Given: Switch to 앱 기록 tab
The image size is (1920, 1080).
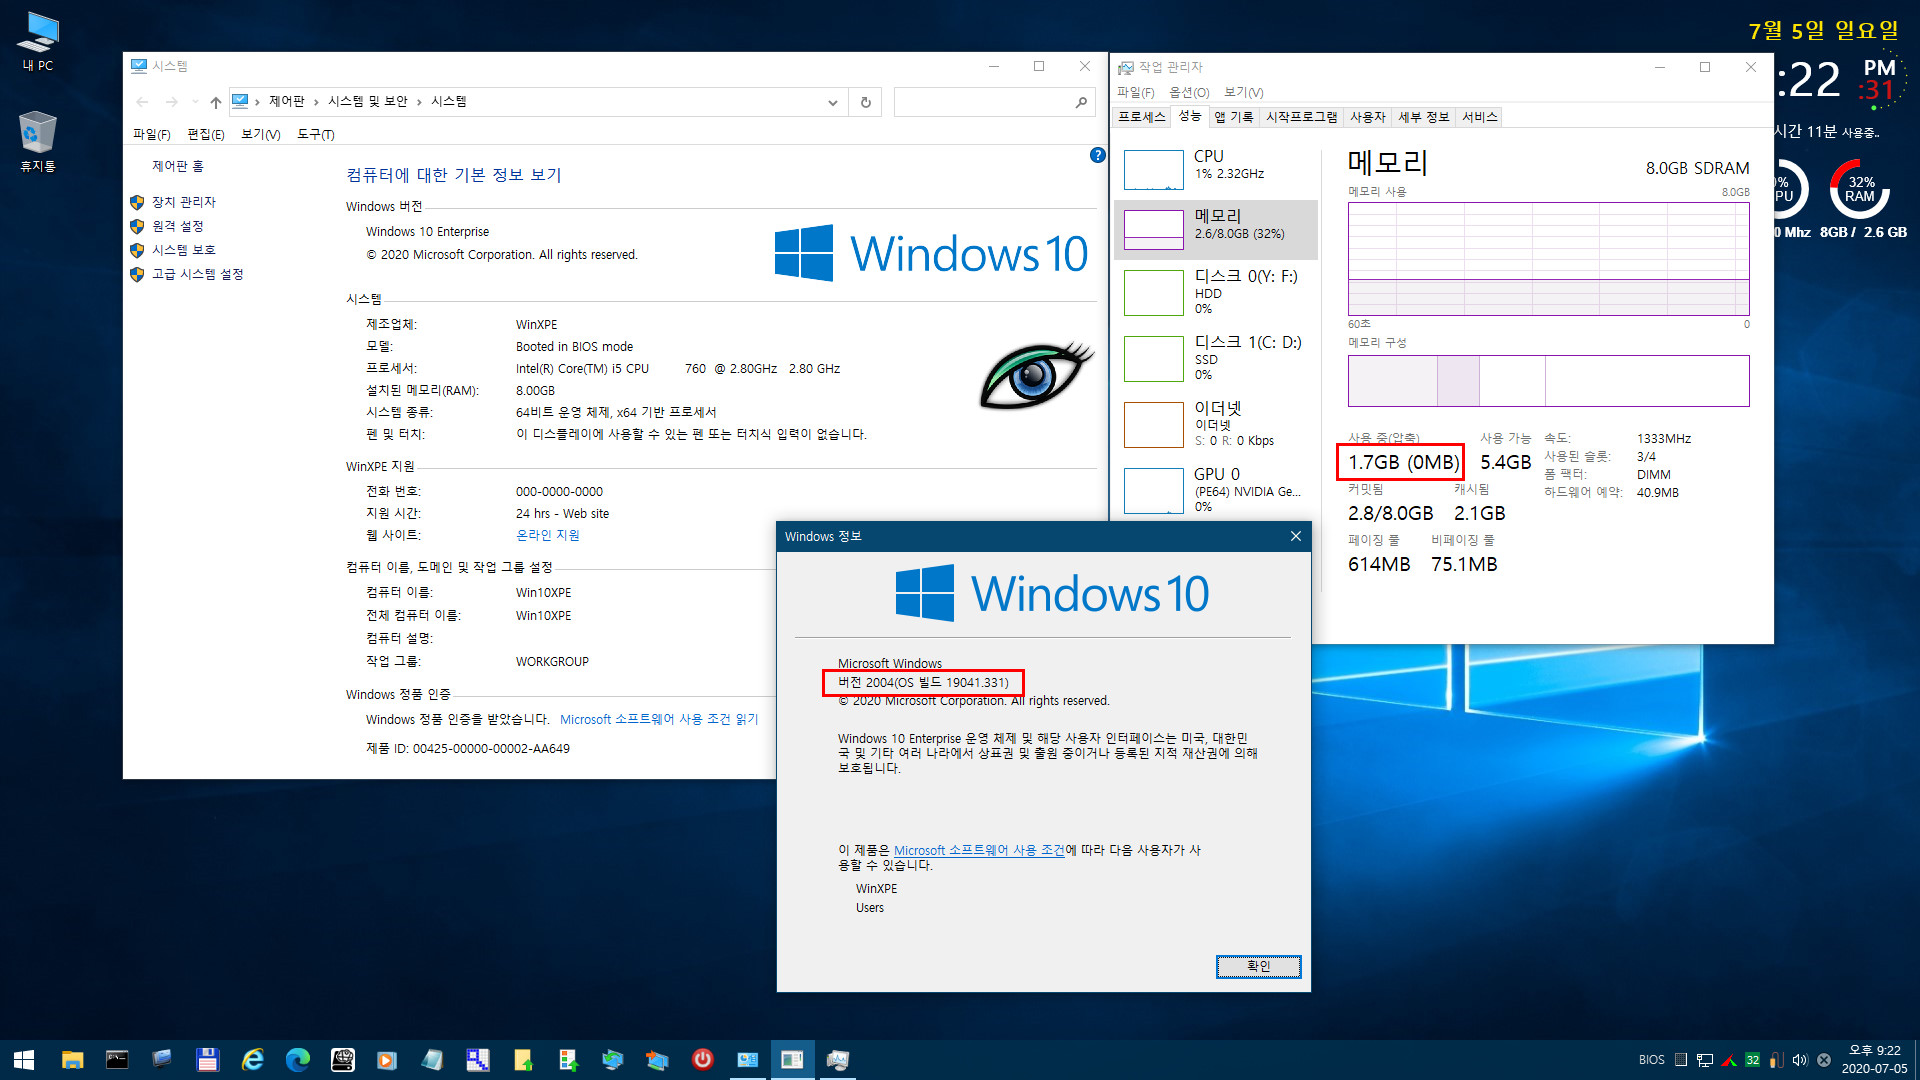Looking at the screenshot, I should pyautogui.click(x=1233, y=117).
